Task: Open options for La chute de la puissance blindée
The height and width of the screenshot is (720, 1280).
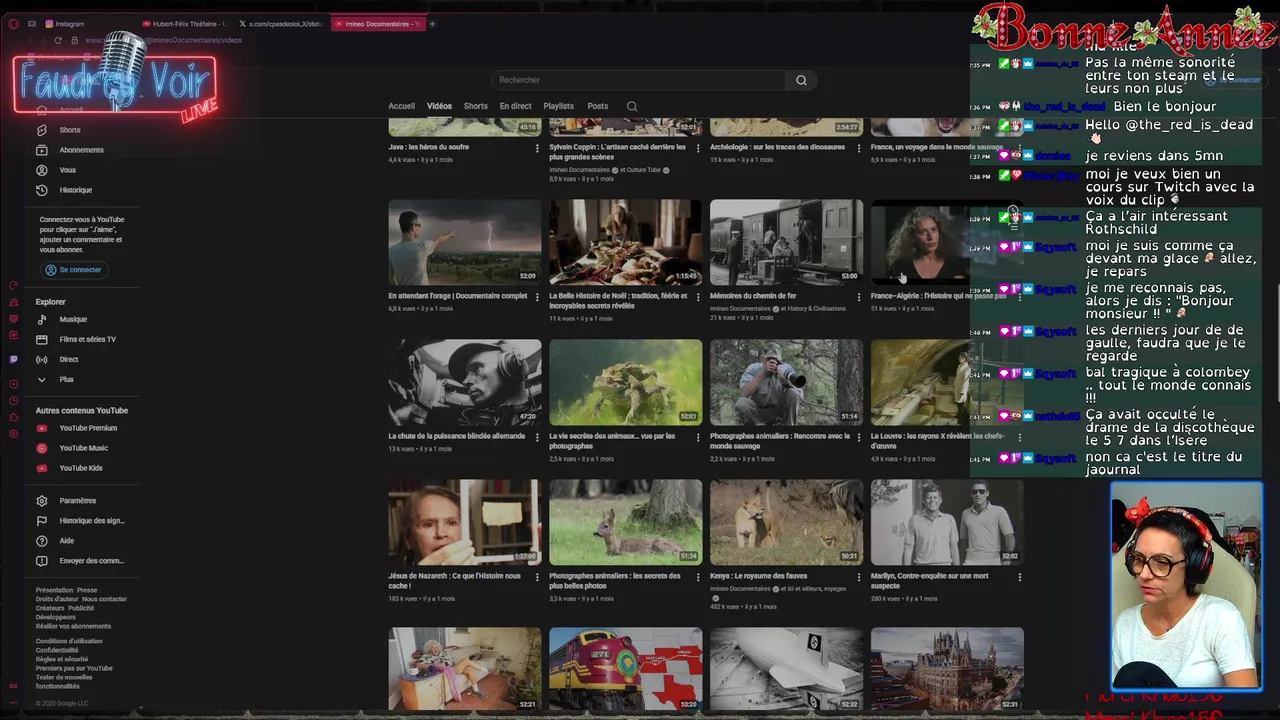Action: point(537,436)
